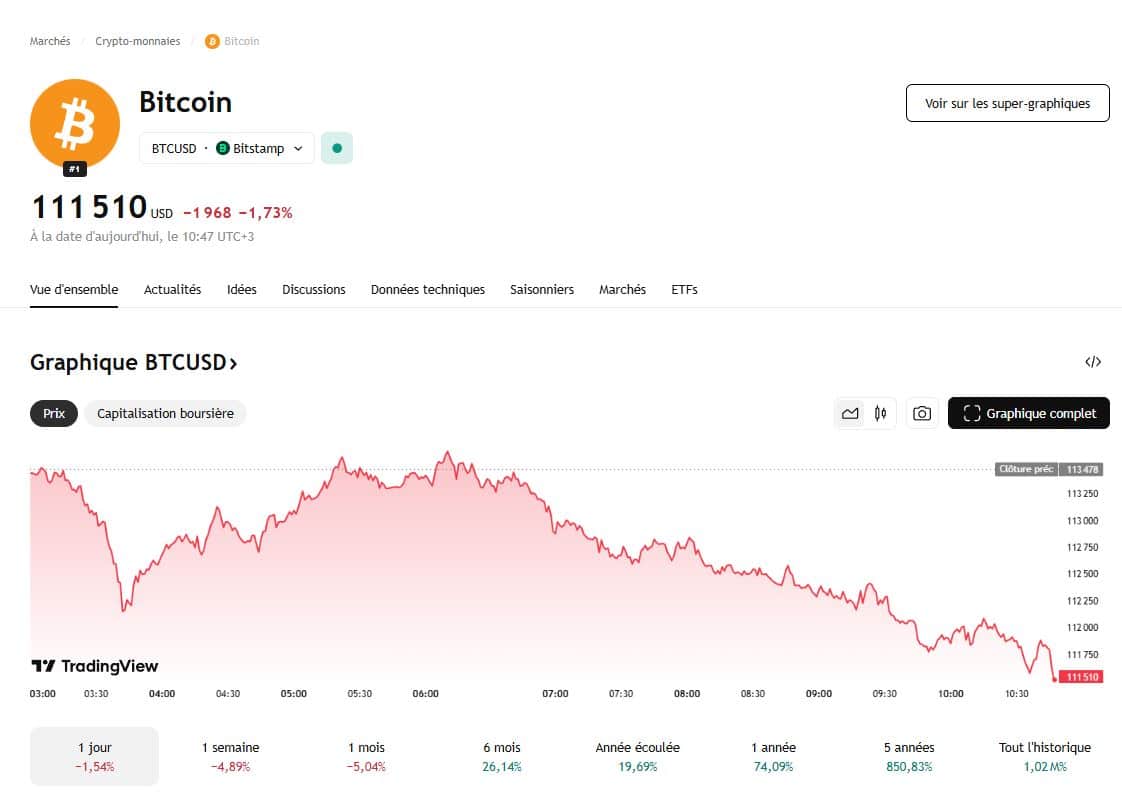Open the BTCUSD Bitstamp exchange dropdown
The height and width of the screenshot is (794, 1122).
pos(227,148)
